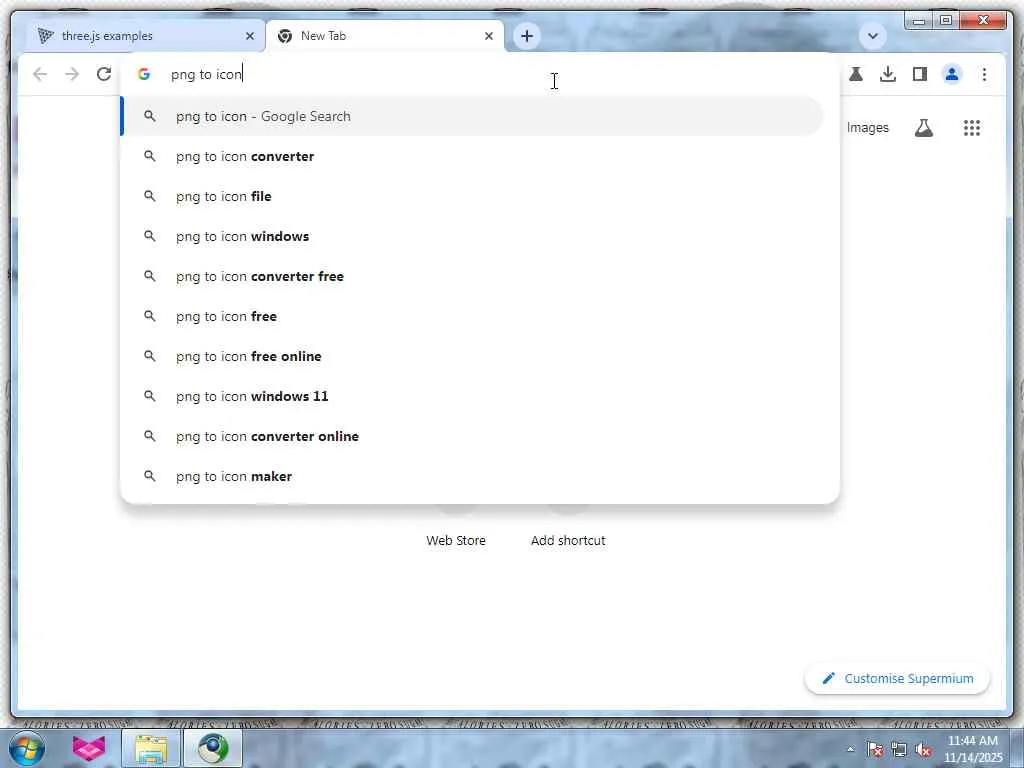Open the Windows Start orb
1024x768 pixels.
tap(27, 748)
